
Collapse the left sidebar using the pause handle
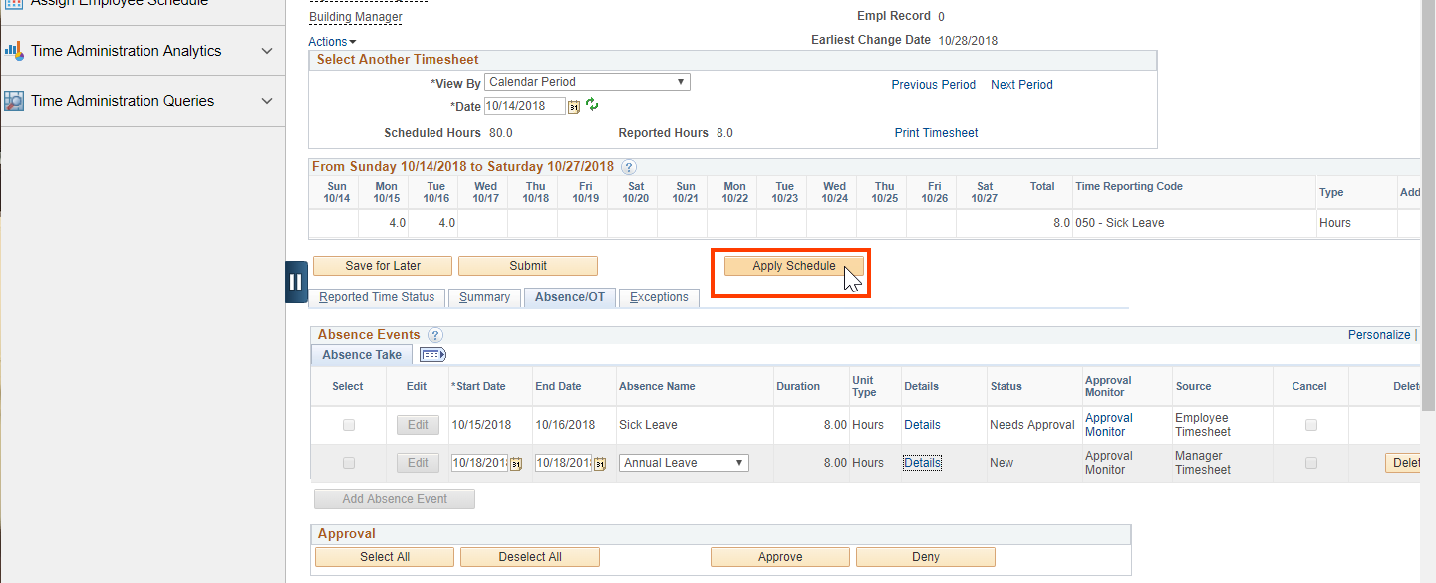click(x=296, y=281)
